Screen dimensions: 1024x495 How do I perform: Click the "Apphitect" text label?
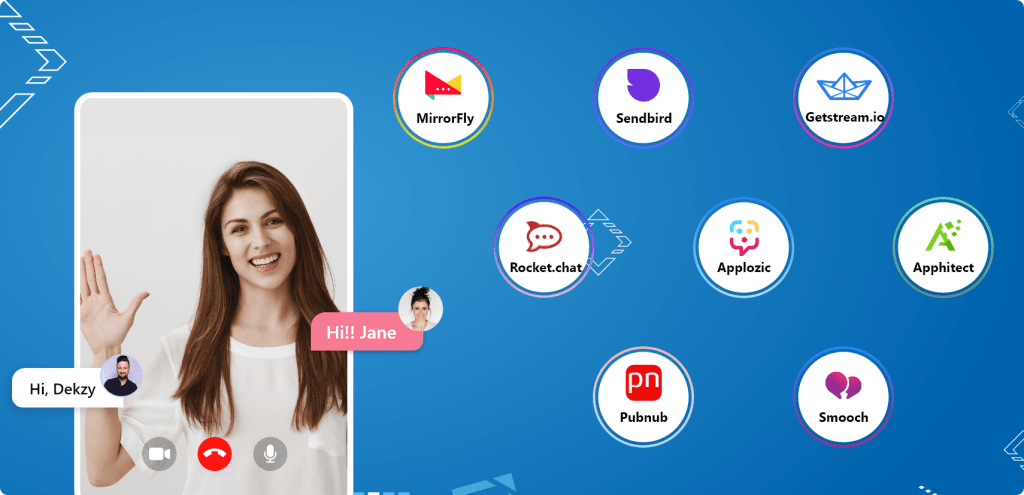tap(943, 267)
